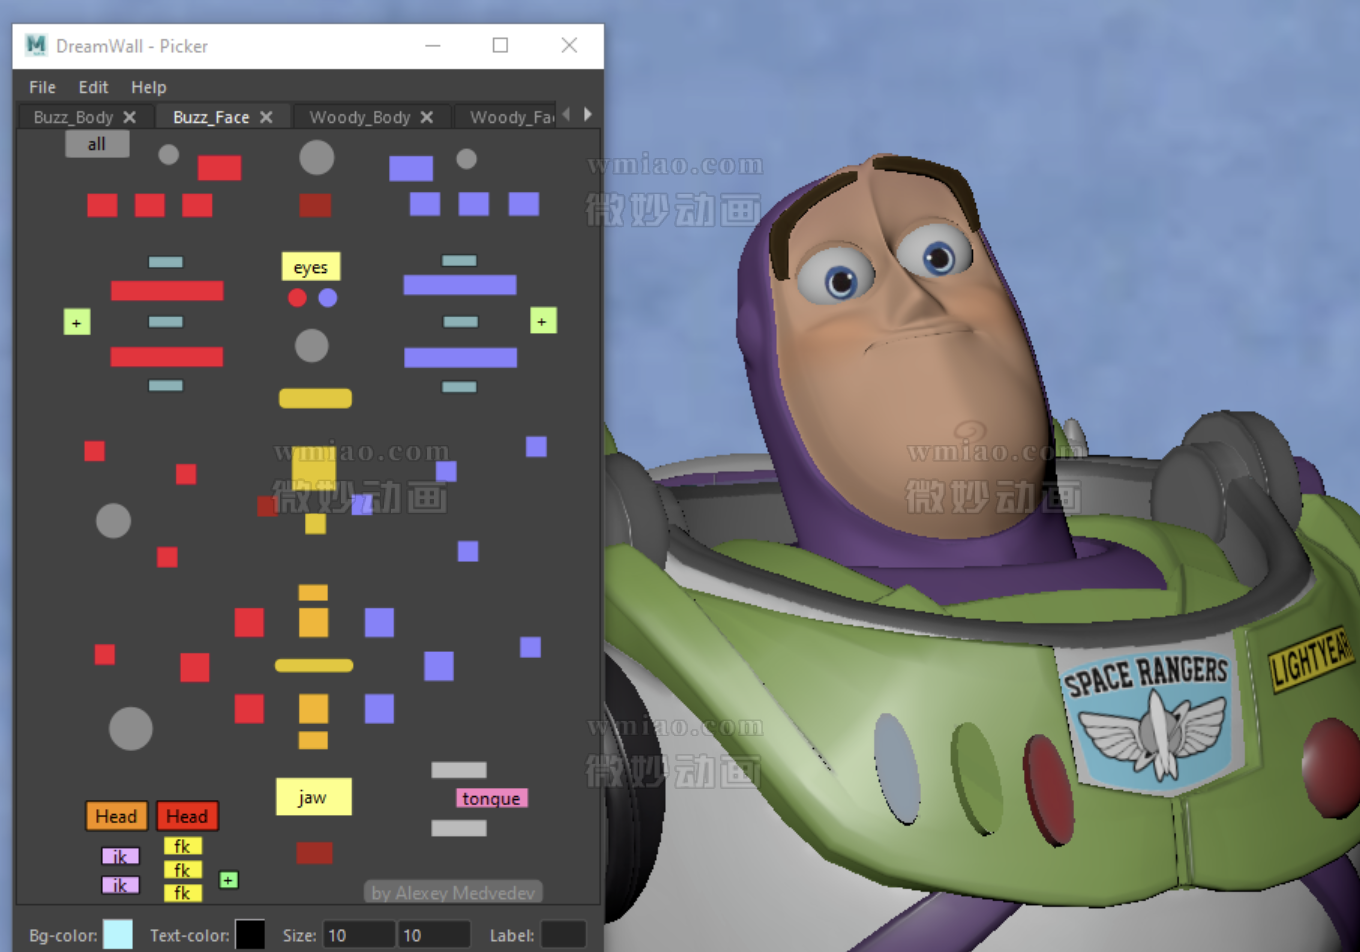
Task: Click the red Head button
Action: (187, 816)
